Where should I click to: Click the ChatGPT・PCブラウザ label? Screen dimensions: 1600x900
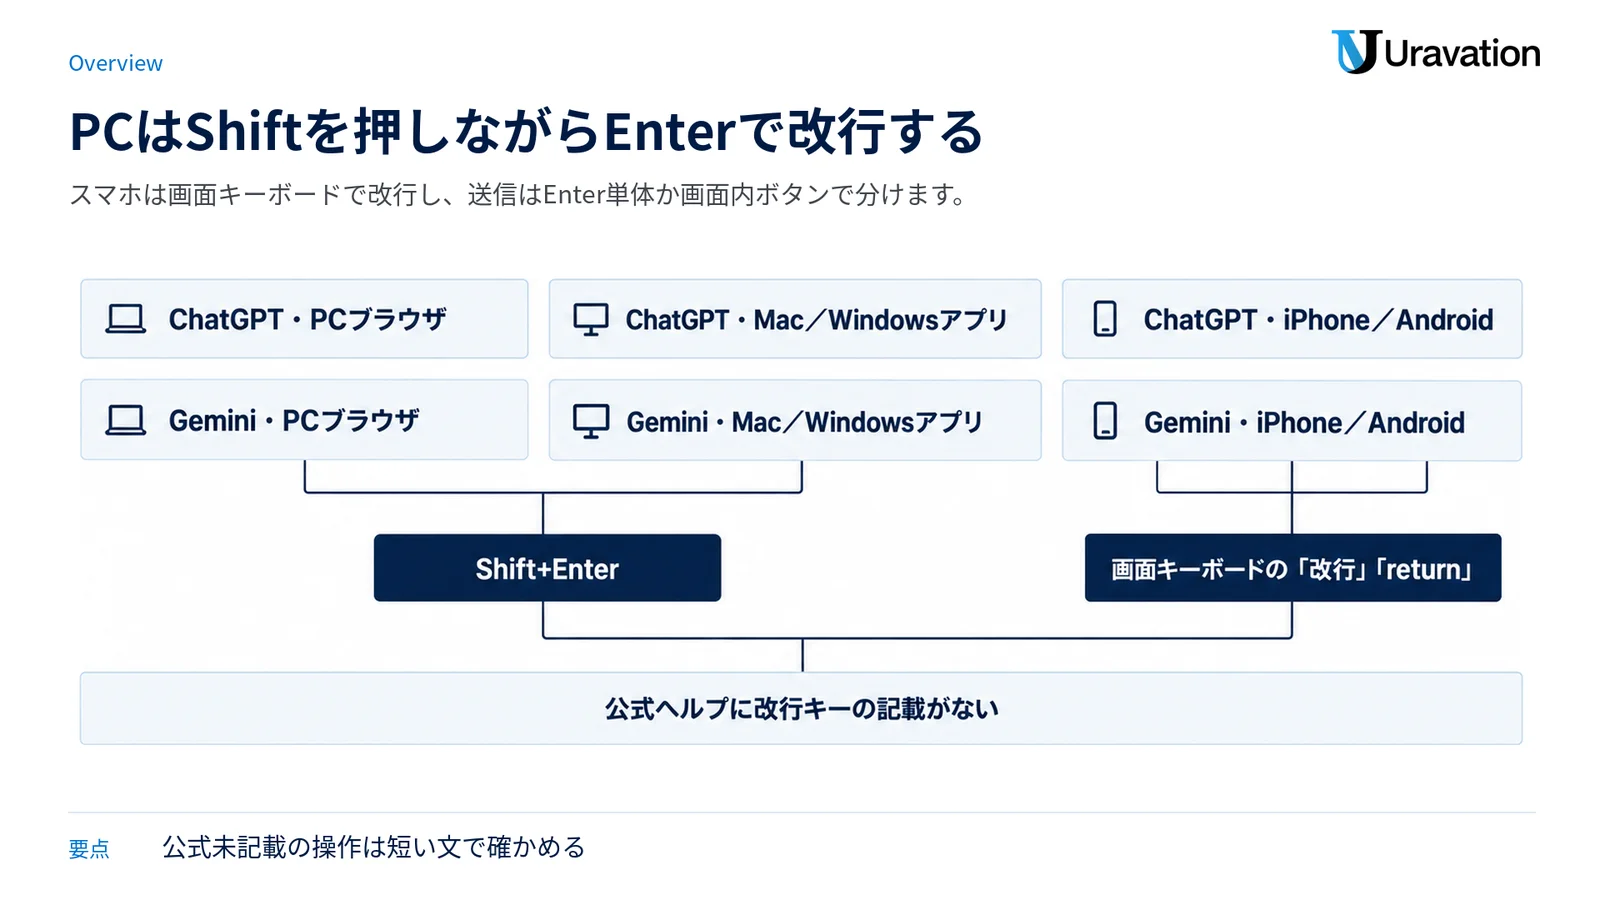[307, 319]
